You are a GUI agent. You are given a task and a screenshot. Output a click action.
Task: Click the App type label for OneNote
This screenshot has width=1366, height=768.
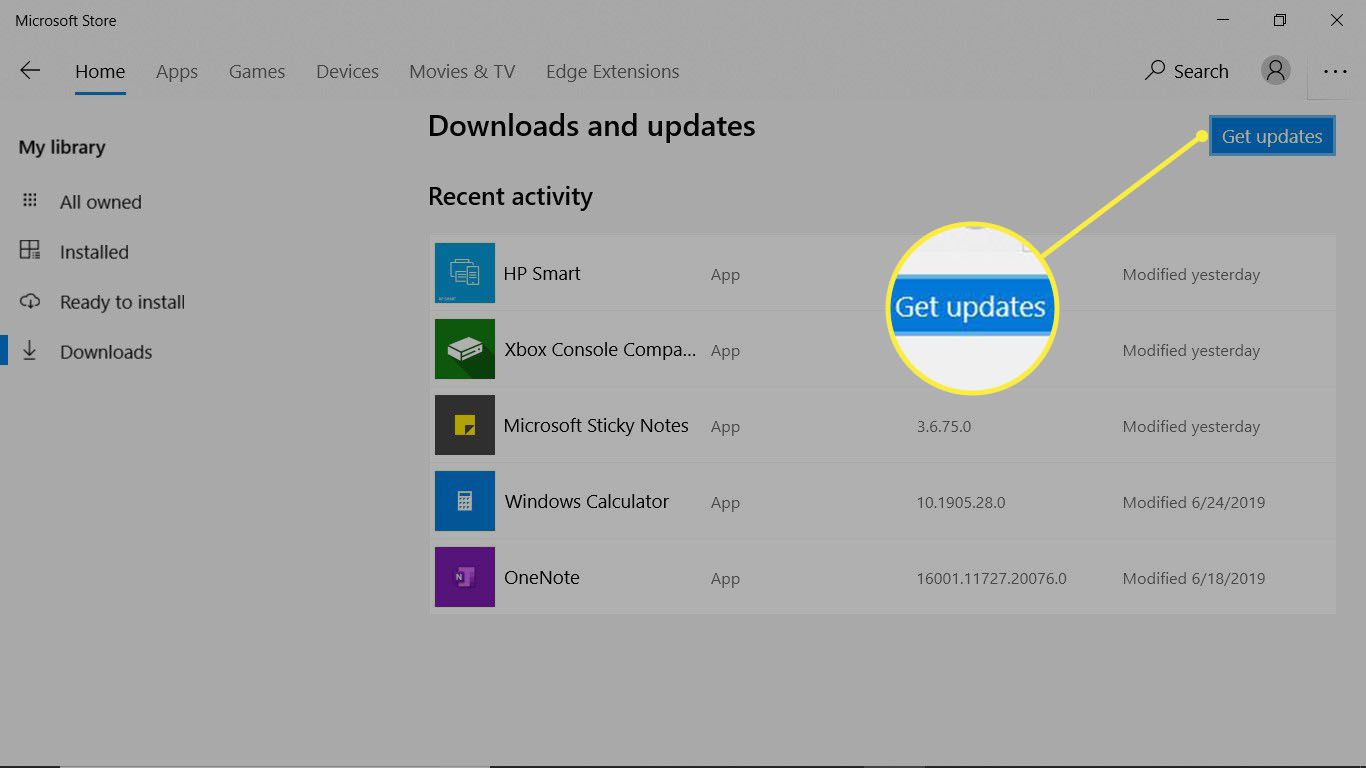(725, 579)
